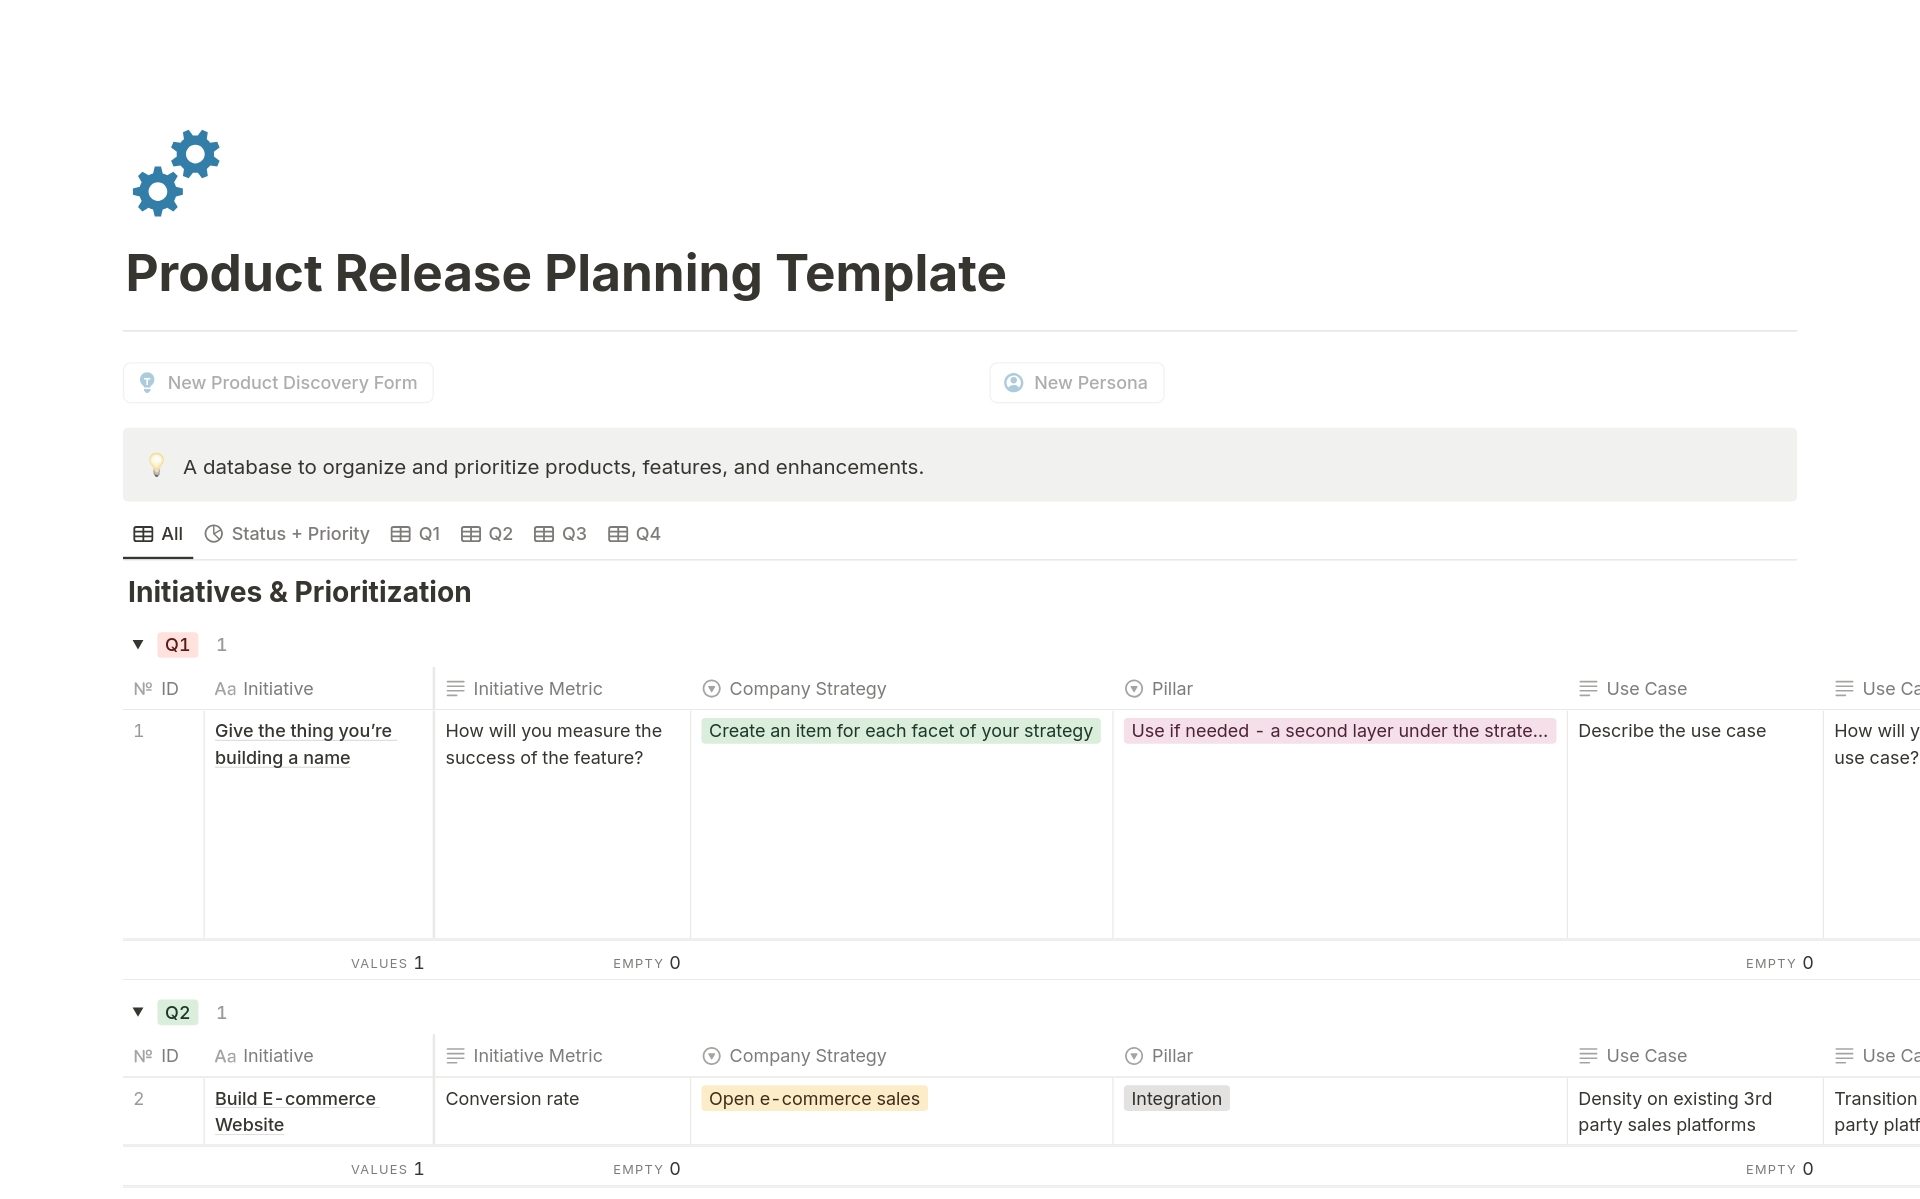This screenshot has height=1199, width=1920.
Task: Open the Pillar column header menu
Action: pos(1171,689)
